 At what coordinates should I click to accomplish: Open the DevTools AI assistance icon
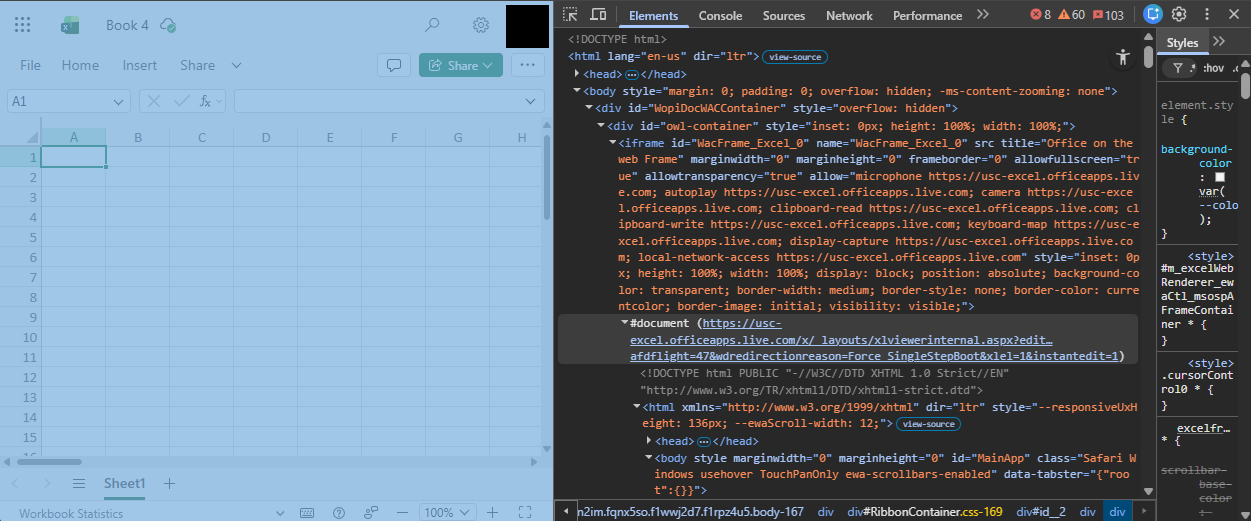click(1153, 15)
